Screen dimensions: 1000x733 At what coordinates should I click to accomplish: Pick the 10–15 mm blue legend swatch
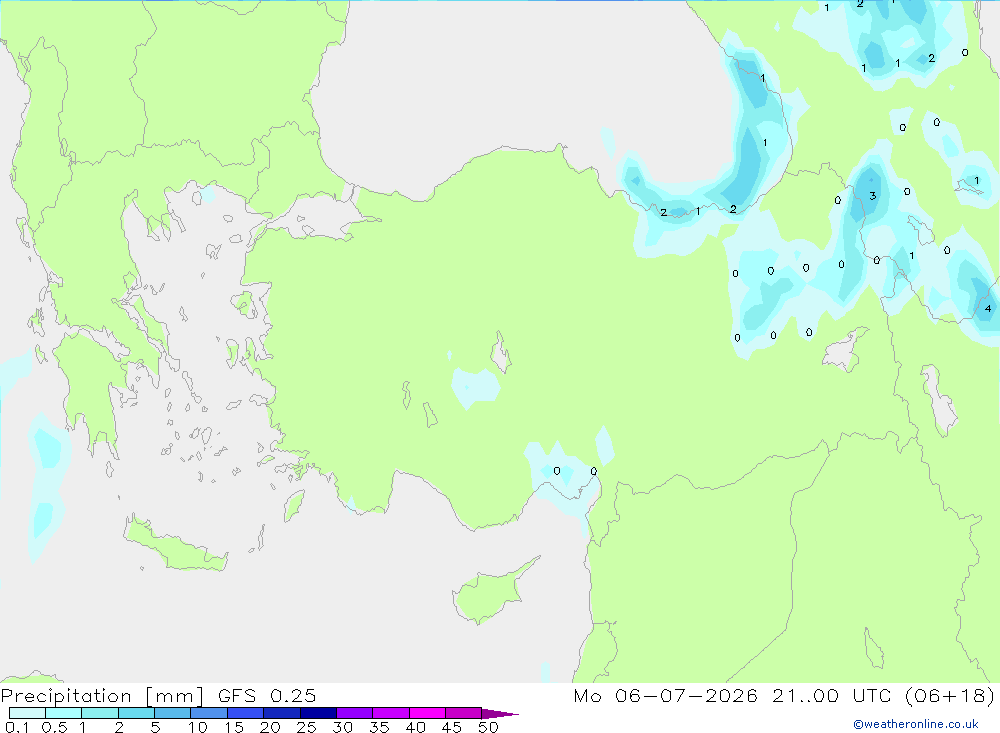209,713
